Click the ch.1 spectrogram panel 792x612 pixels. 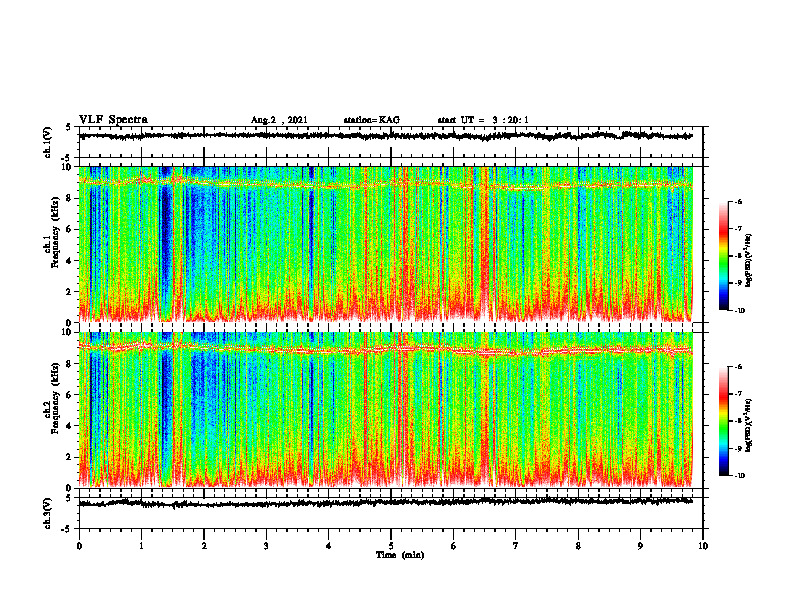tap(386, 244)
